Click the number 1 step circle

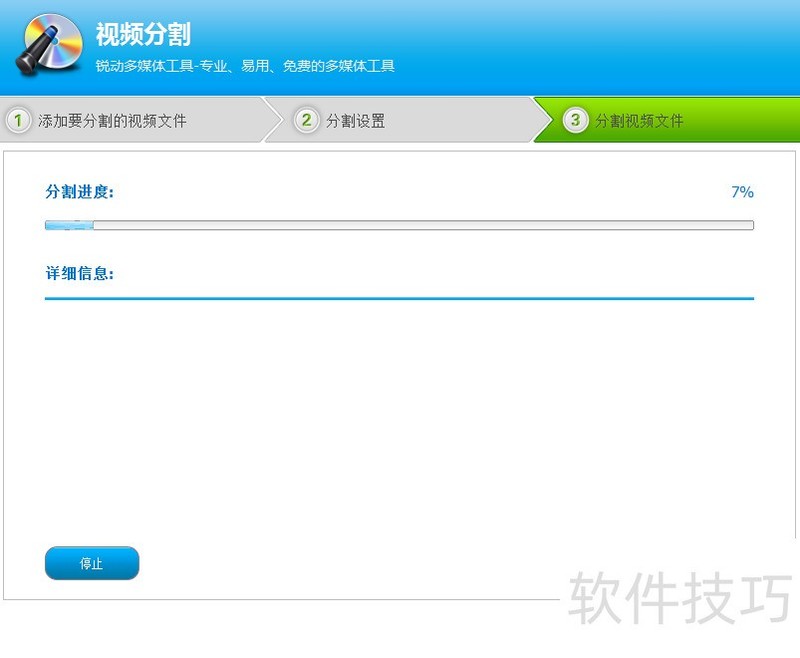point(18,120)
